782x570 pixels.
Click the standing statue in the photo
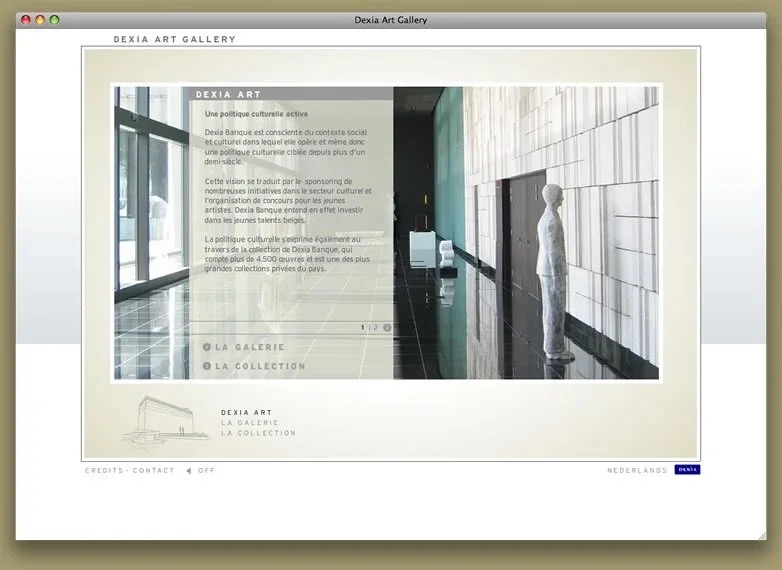pos(554,272)
